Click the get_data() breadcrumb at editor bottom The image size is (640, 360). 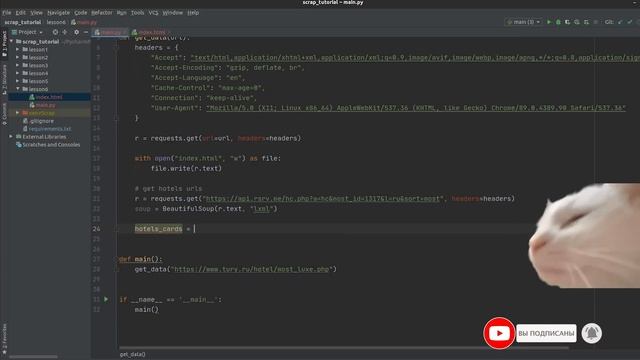pyautogui.click(x=132, y=354)
